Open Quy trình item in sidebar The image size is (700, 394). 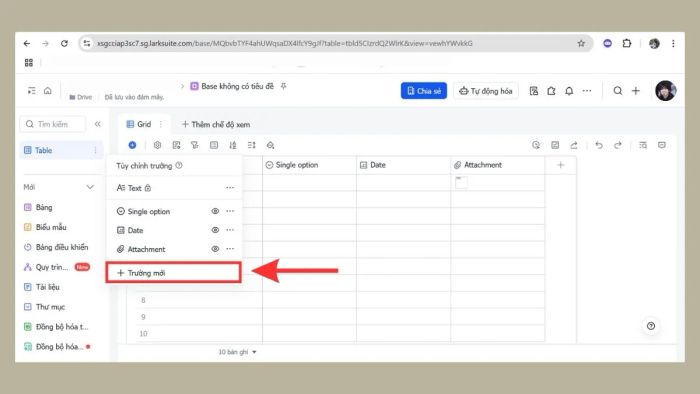(52, 267)
